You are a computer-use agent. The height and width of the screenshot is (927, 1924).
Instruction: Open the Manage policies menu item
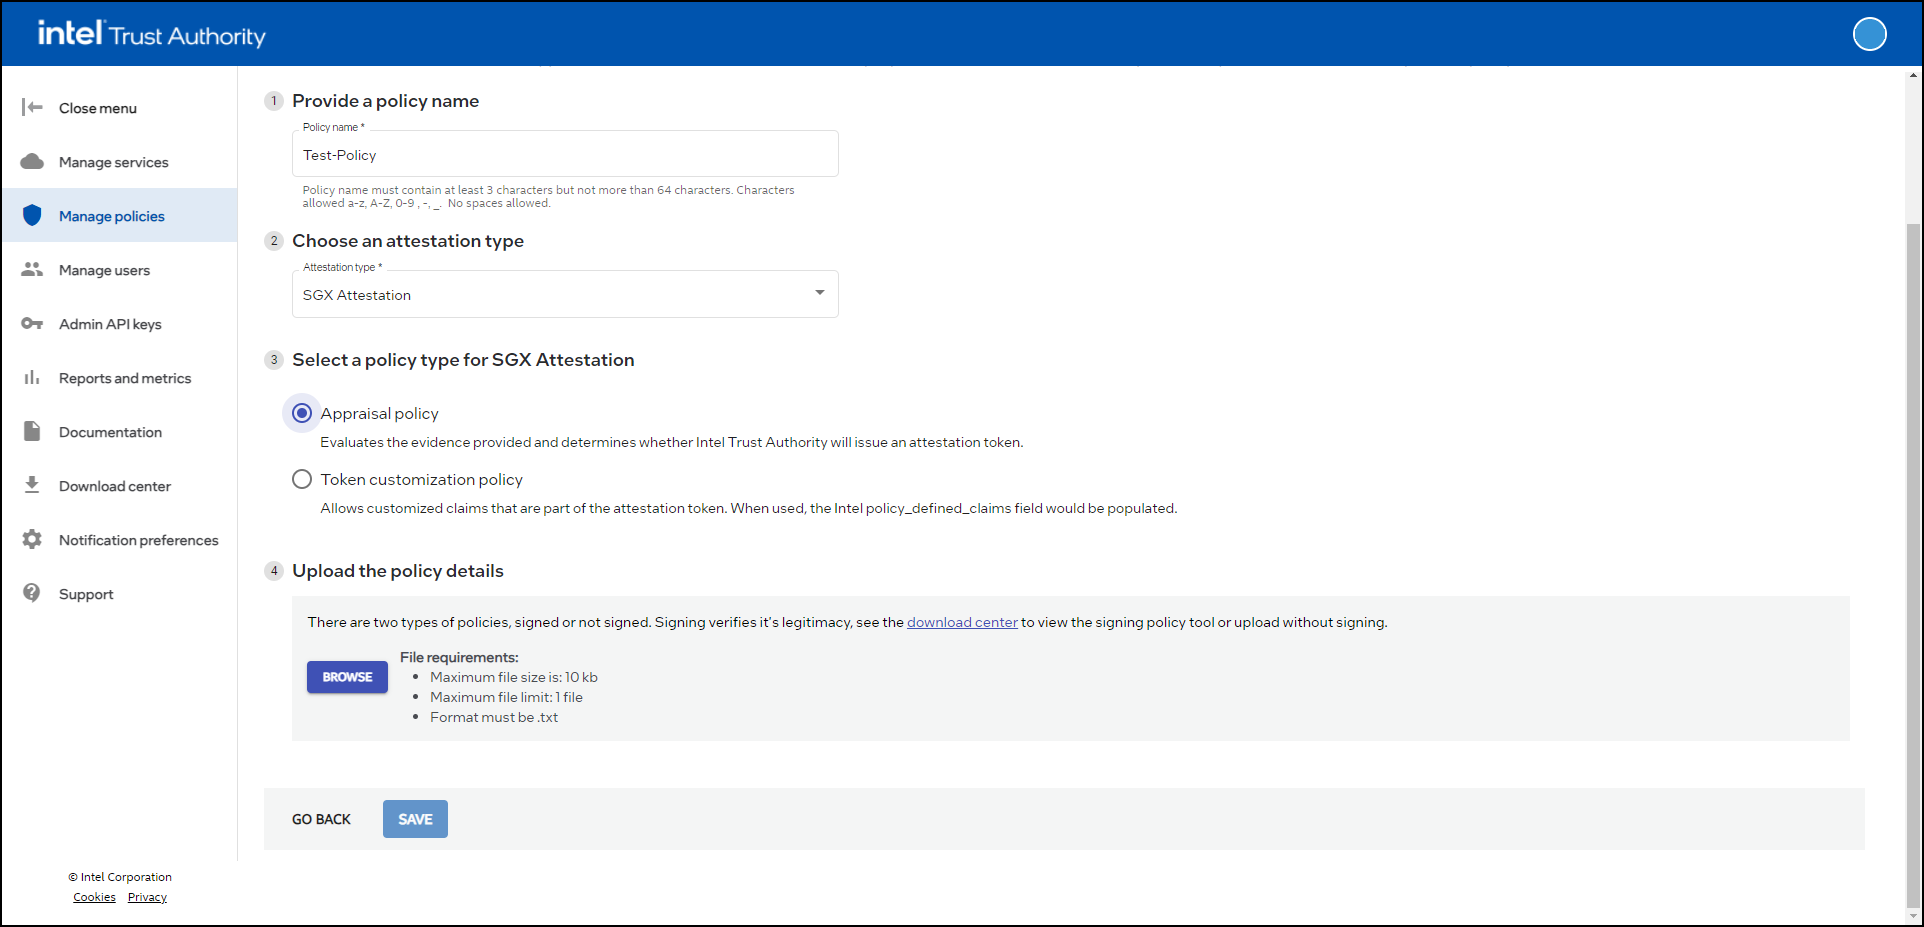[120, 216]
